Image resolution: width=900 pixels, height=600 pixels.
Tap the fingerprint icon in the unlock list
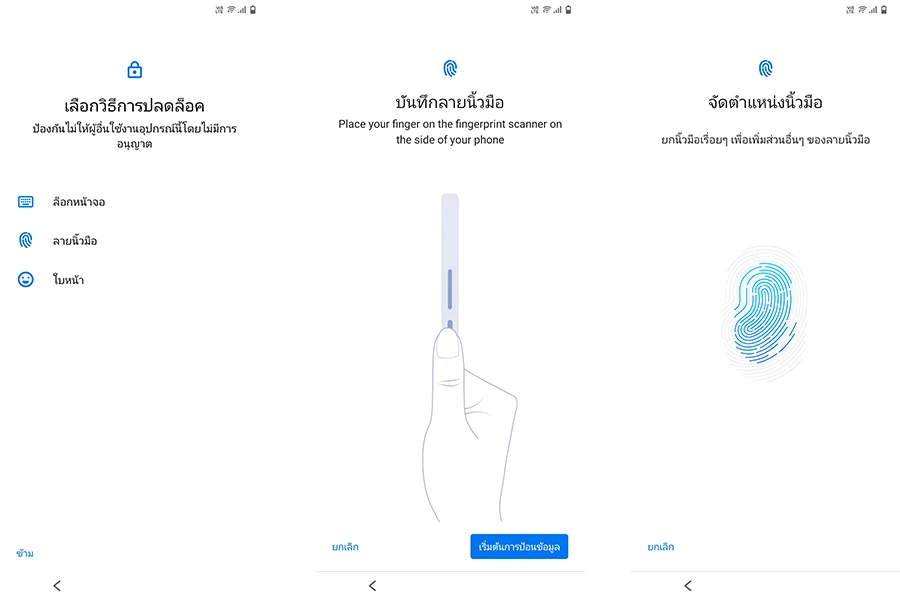(x=25, y=240)
